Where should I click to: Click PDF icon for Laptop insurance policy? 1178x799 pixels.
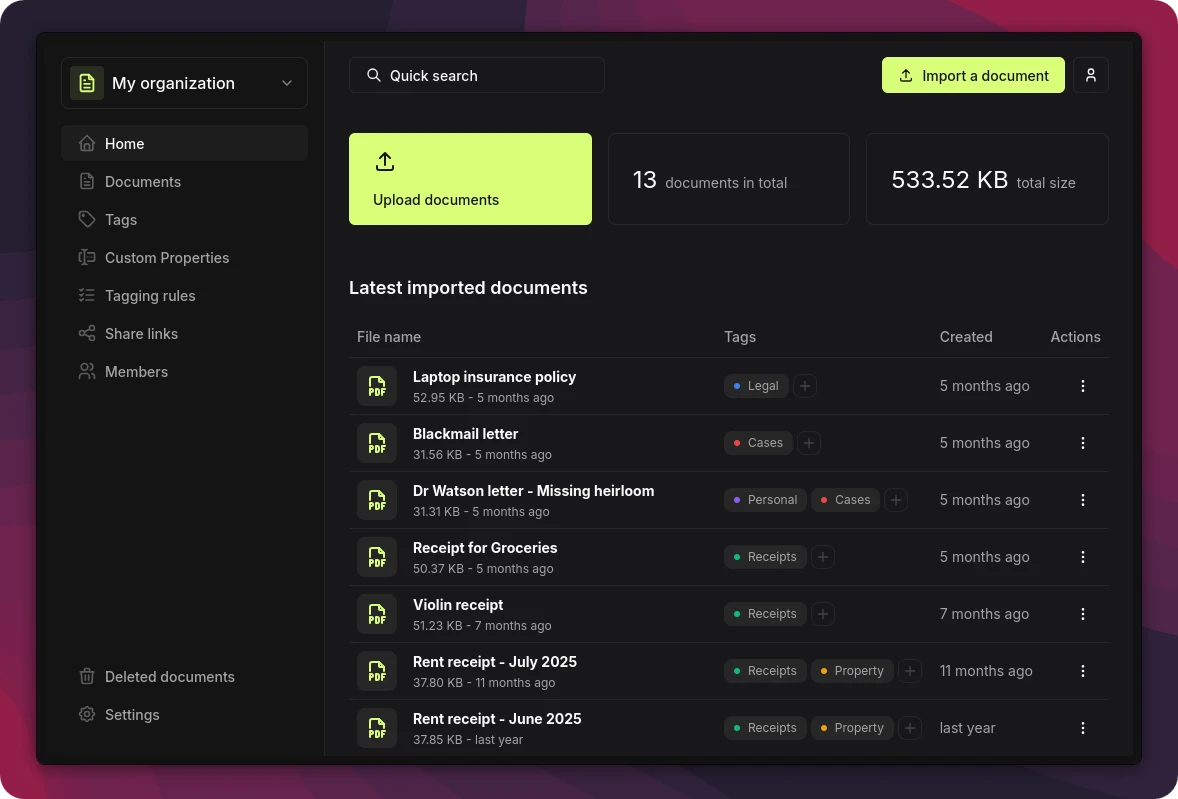[x=376, y=386]
